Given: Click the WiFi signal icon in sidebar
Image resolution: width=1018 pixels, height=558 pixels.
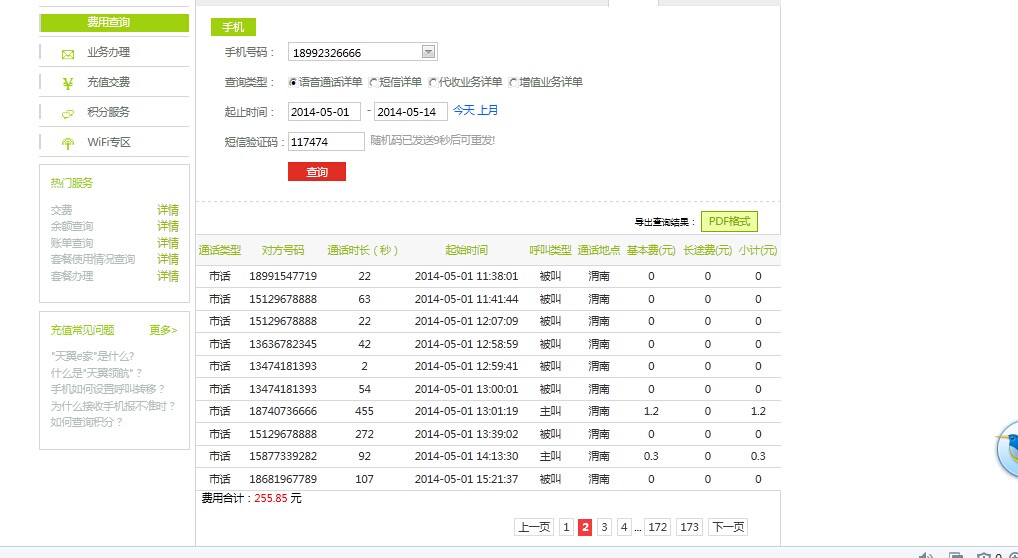Looking at the screenshot, I should (68, 143).
